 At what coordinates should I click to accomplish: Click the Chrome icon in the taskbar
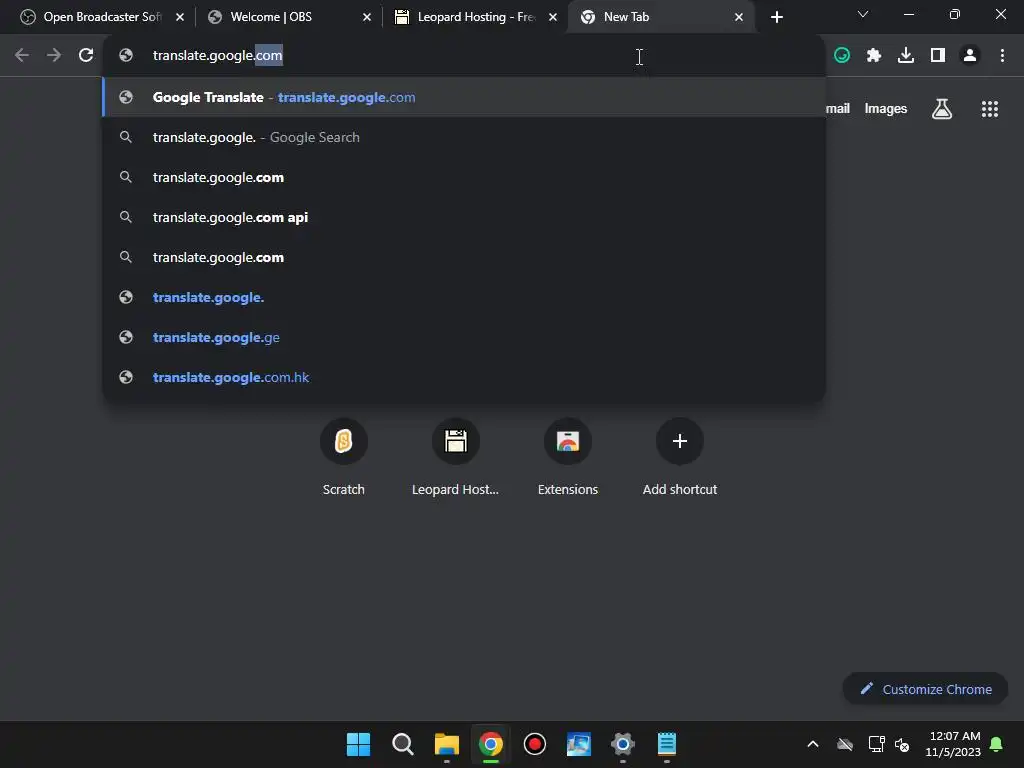pos(490,744)
